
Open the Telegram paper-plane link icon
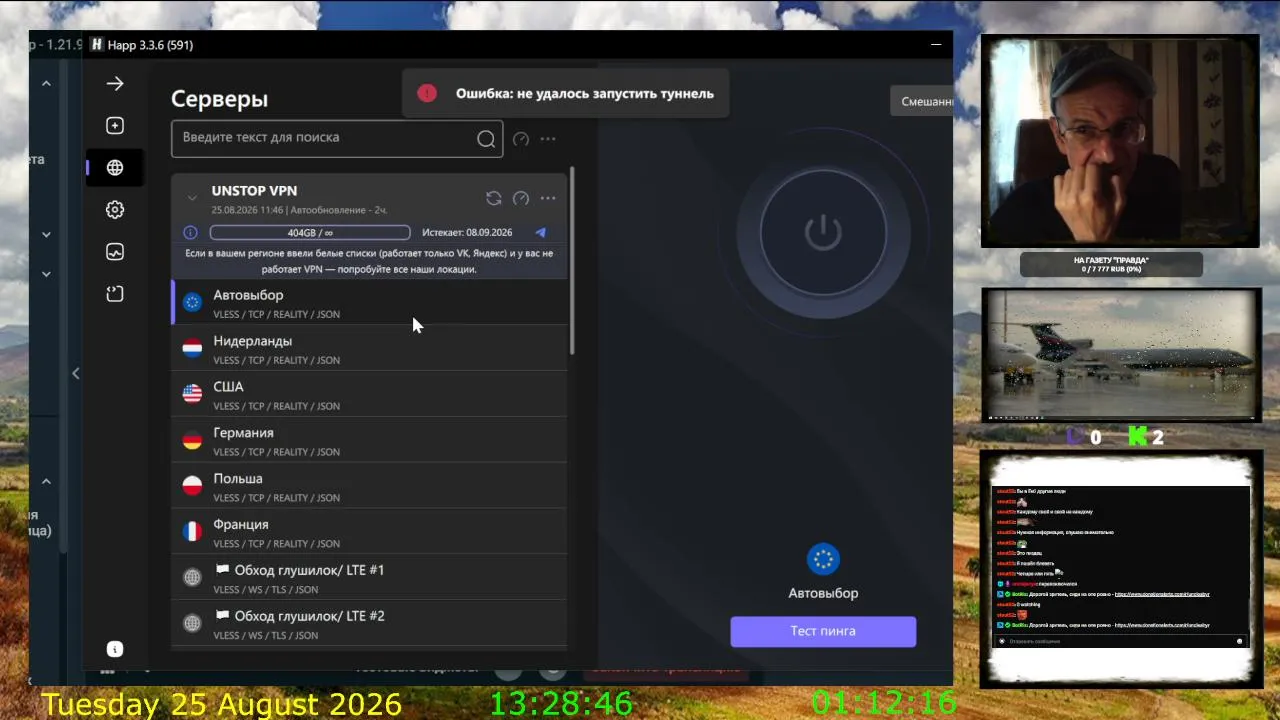(540, 232)
